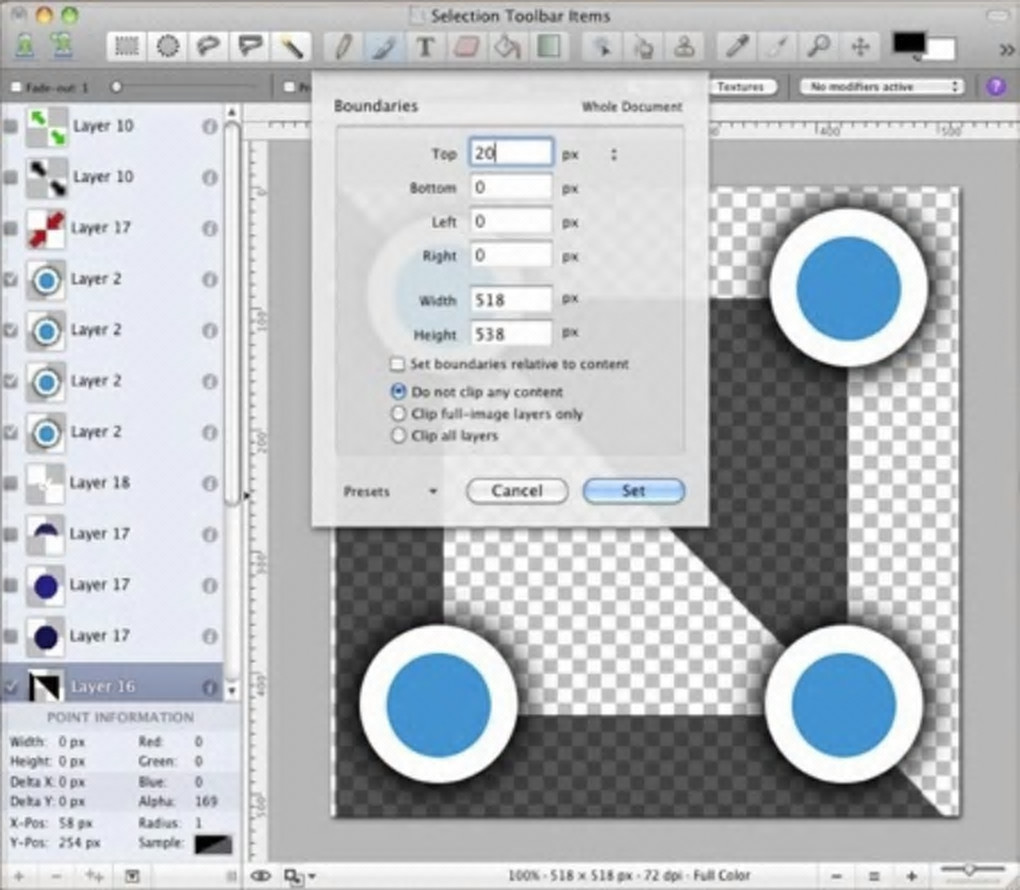Viewport: 1020px width, 890px height.
Task: Select the zoom magnifier tool
Action: 819,47
